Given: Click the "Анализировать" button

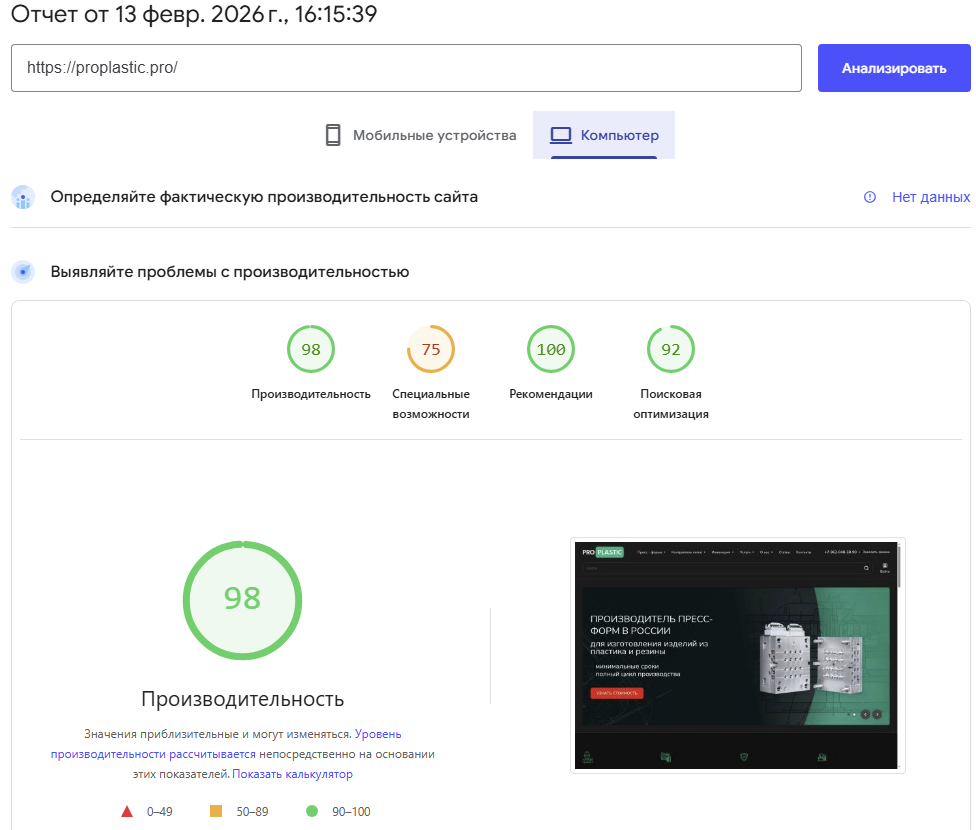Looking at the screenshot, I should click(893, 67).
